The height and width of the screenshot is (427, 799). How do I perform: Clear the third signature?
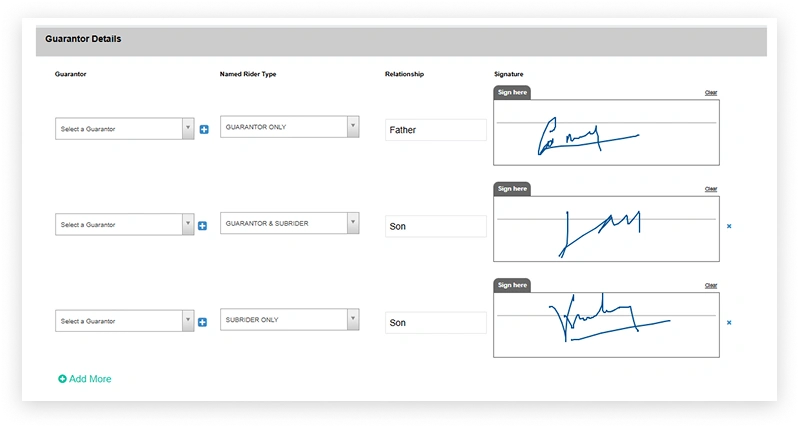(711, 285)
